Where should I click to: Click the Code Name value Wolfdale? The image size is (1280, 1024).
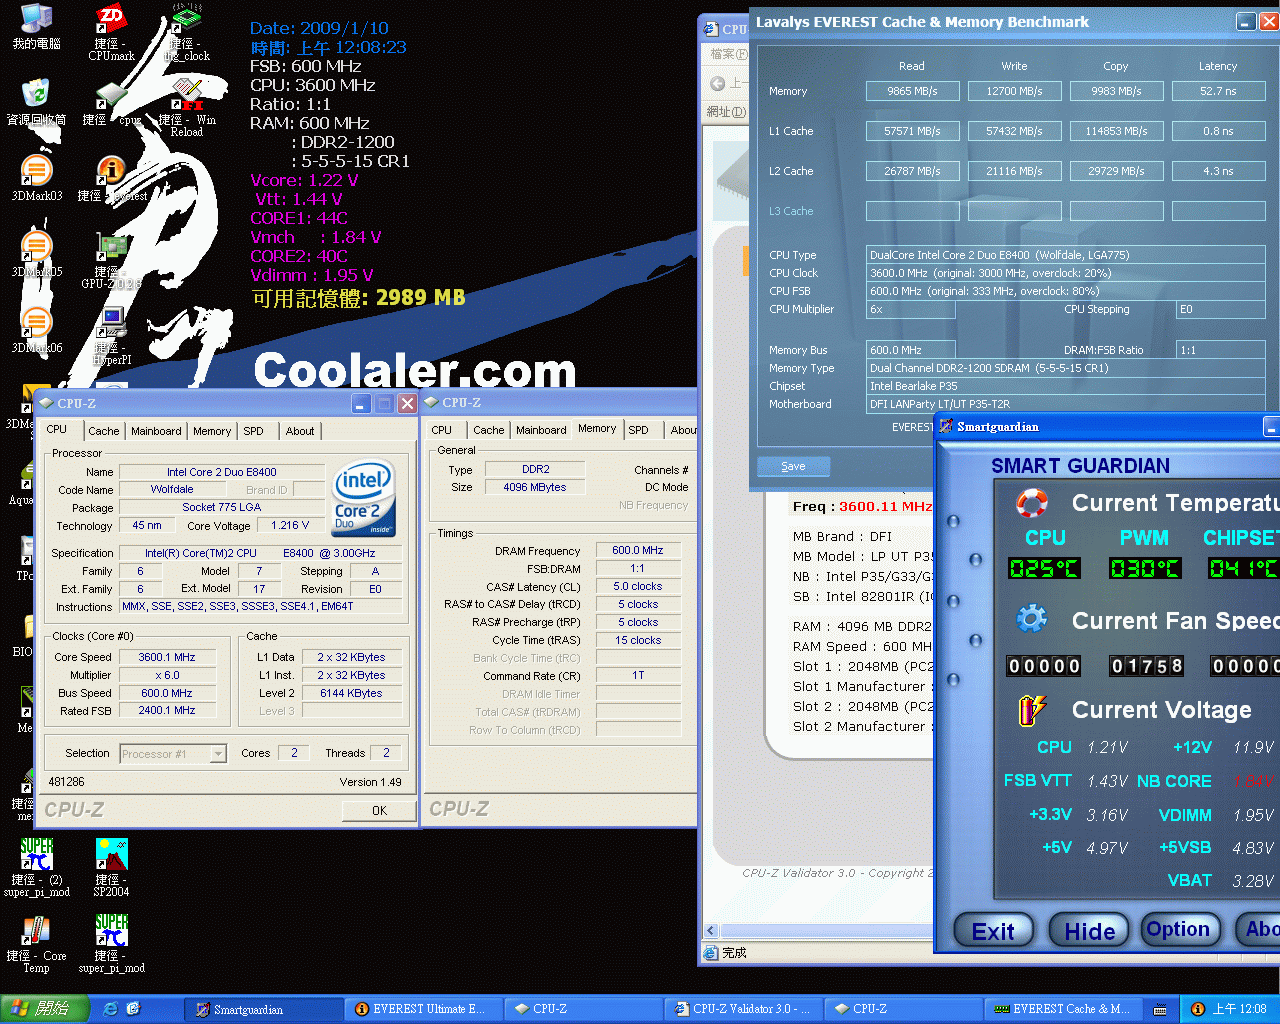[172, 489]
